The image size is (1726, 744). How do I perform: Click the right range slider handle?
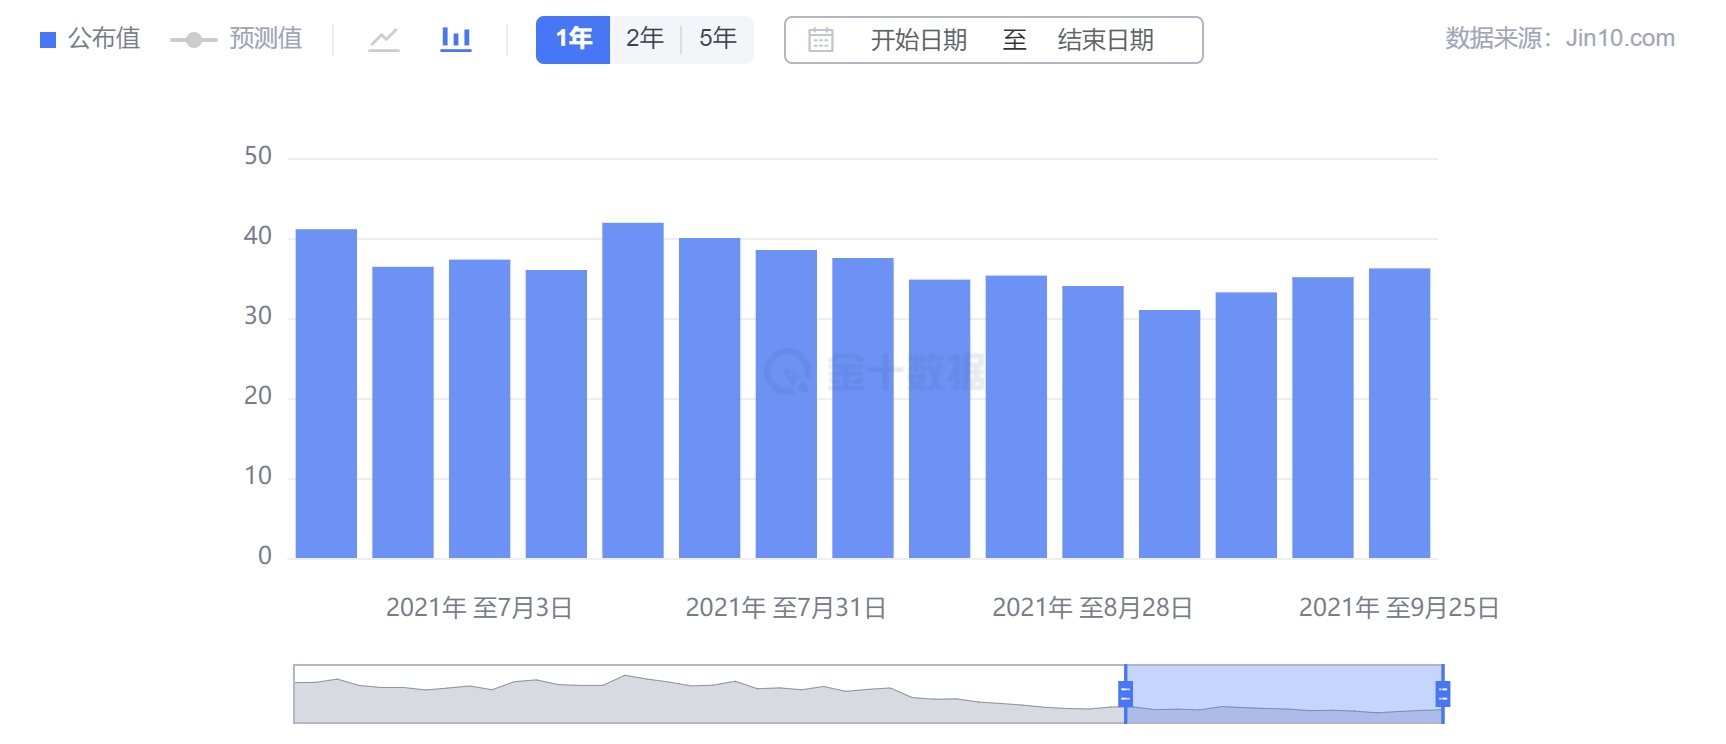click(1443, 694)
